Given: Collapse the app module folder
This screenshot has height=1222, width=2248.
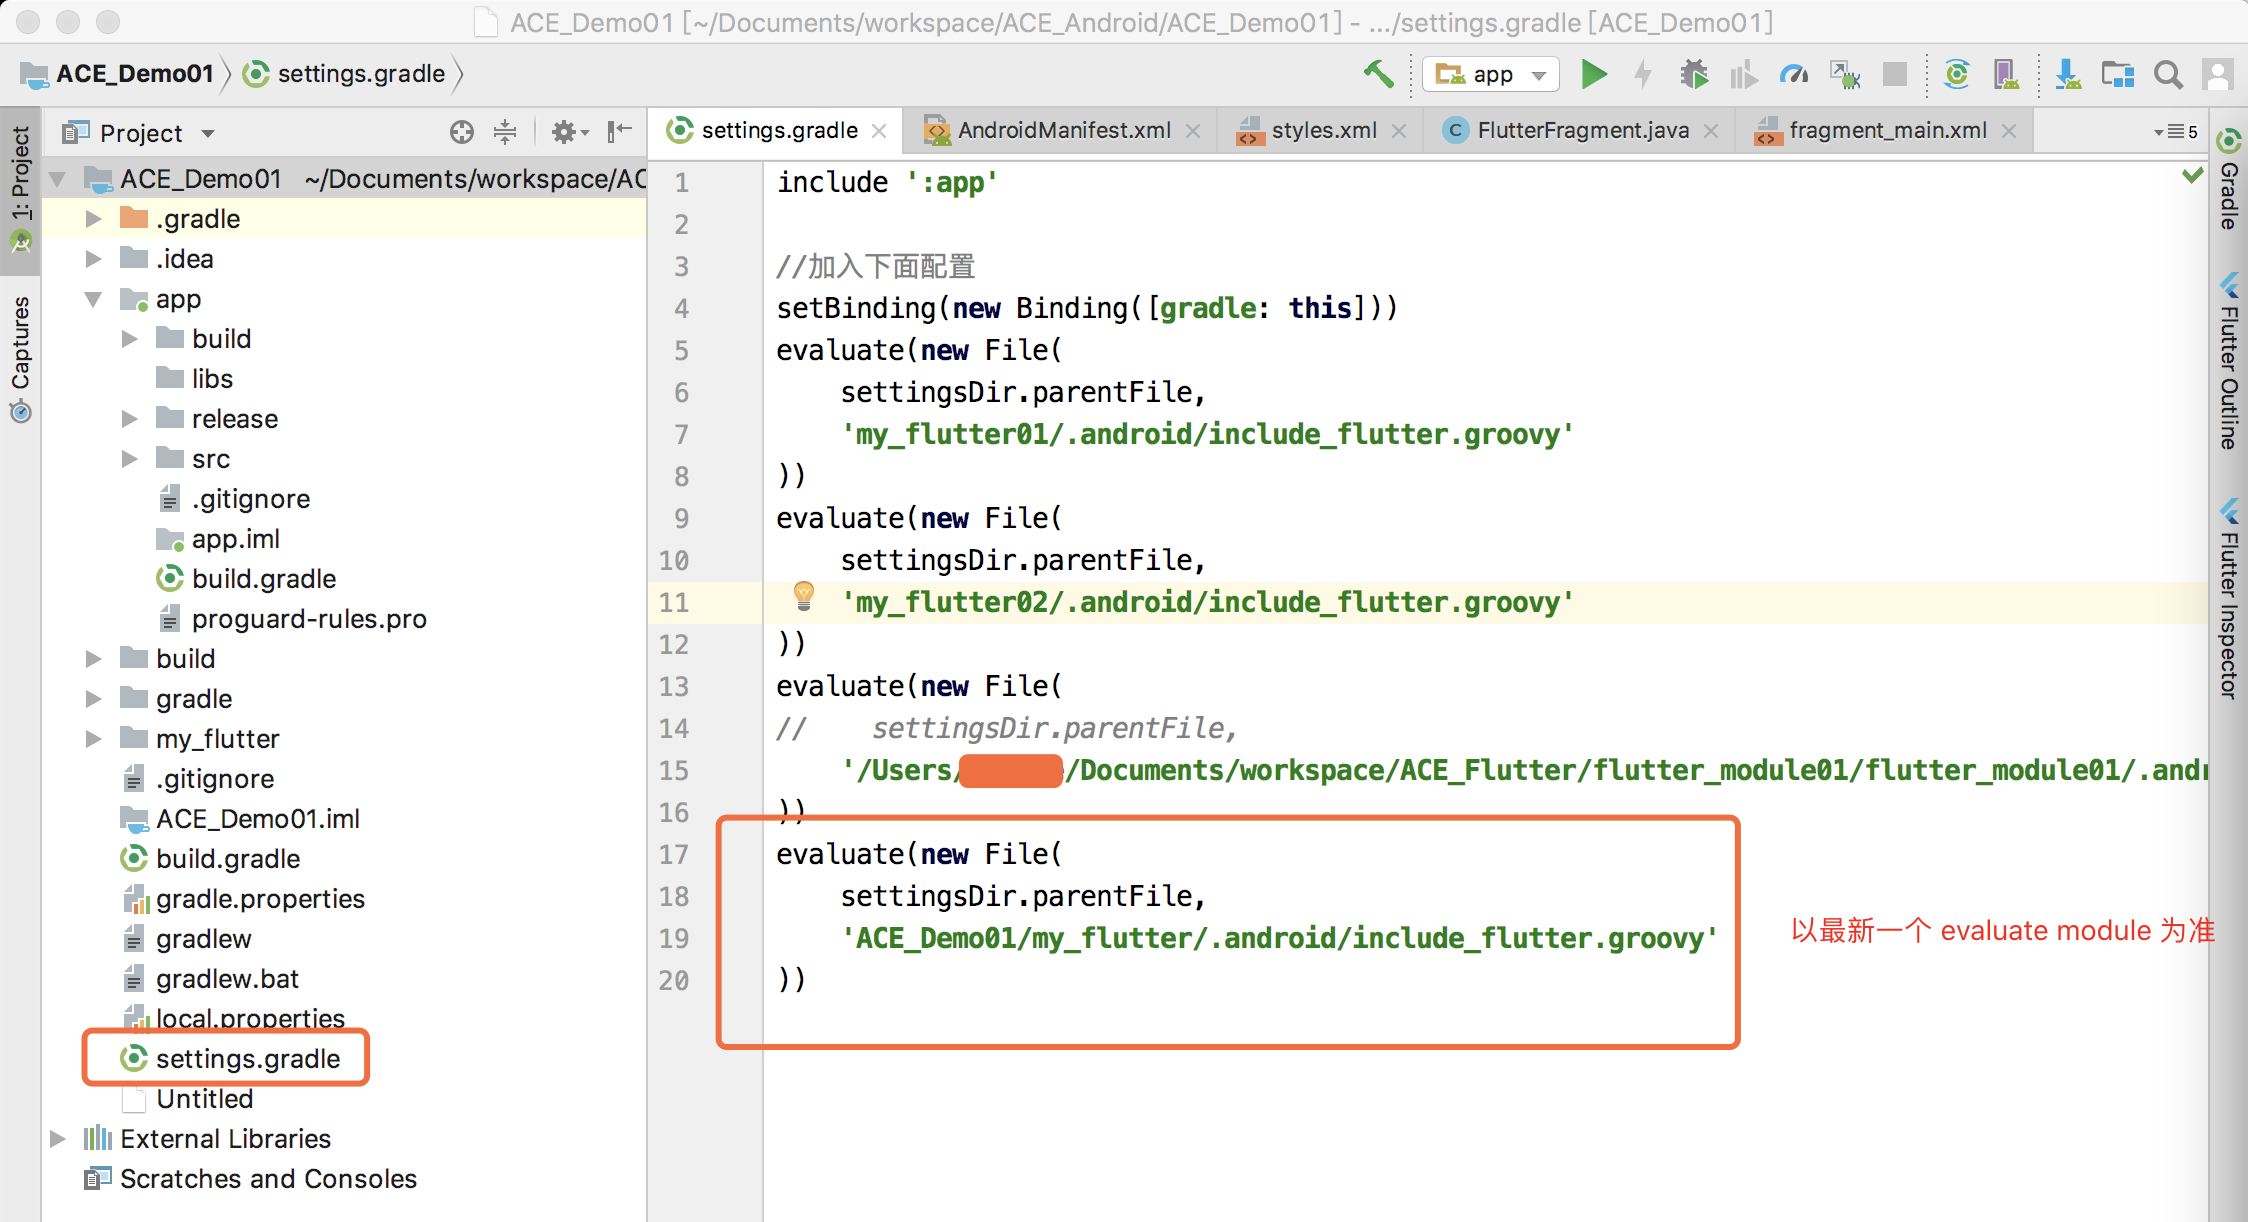Looking at the screenshot, I should point(94,299).
